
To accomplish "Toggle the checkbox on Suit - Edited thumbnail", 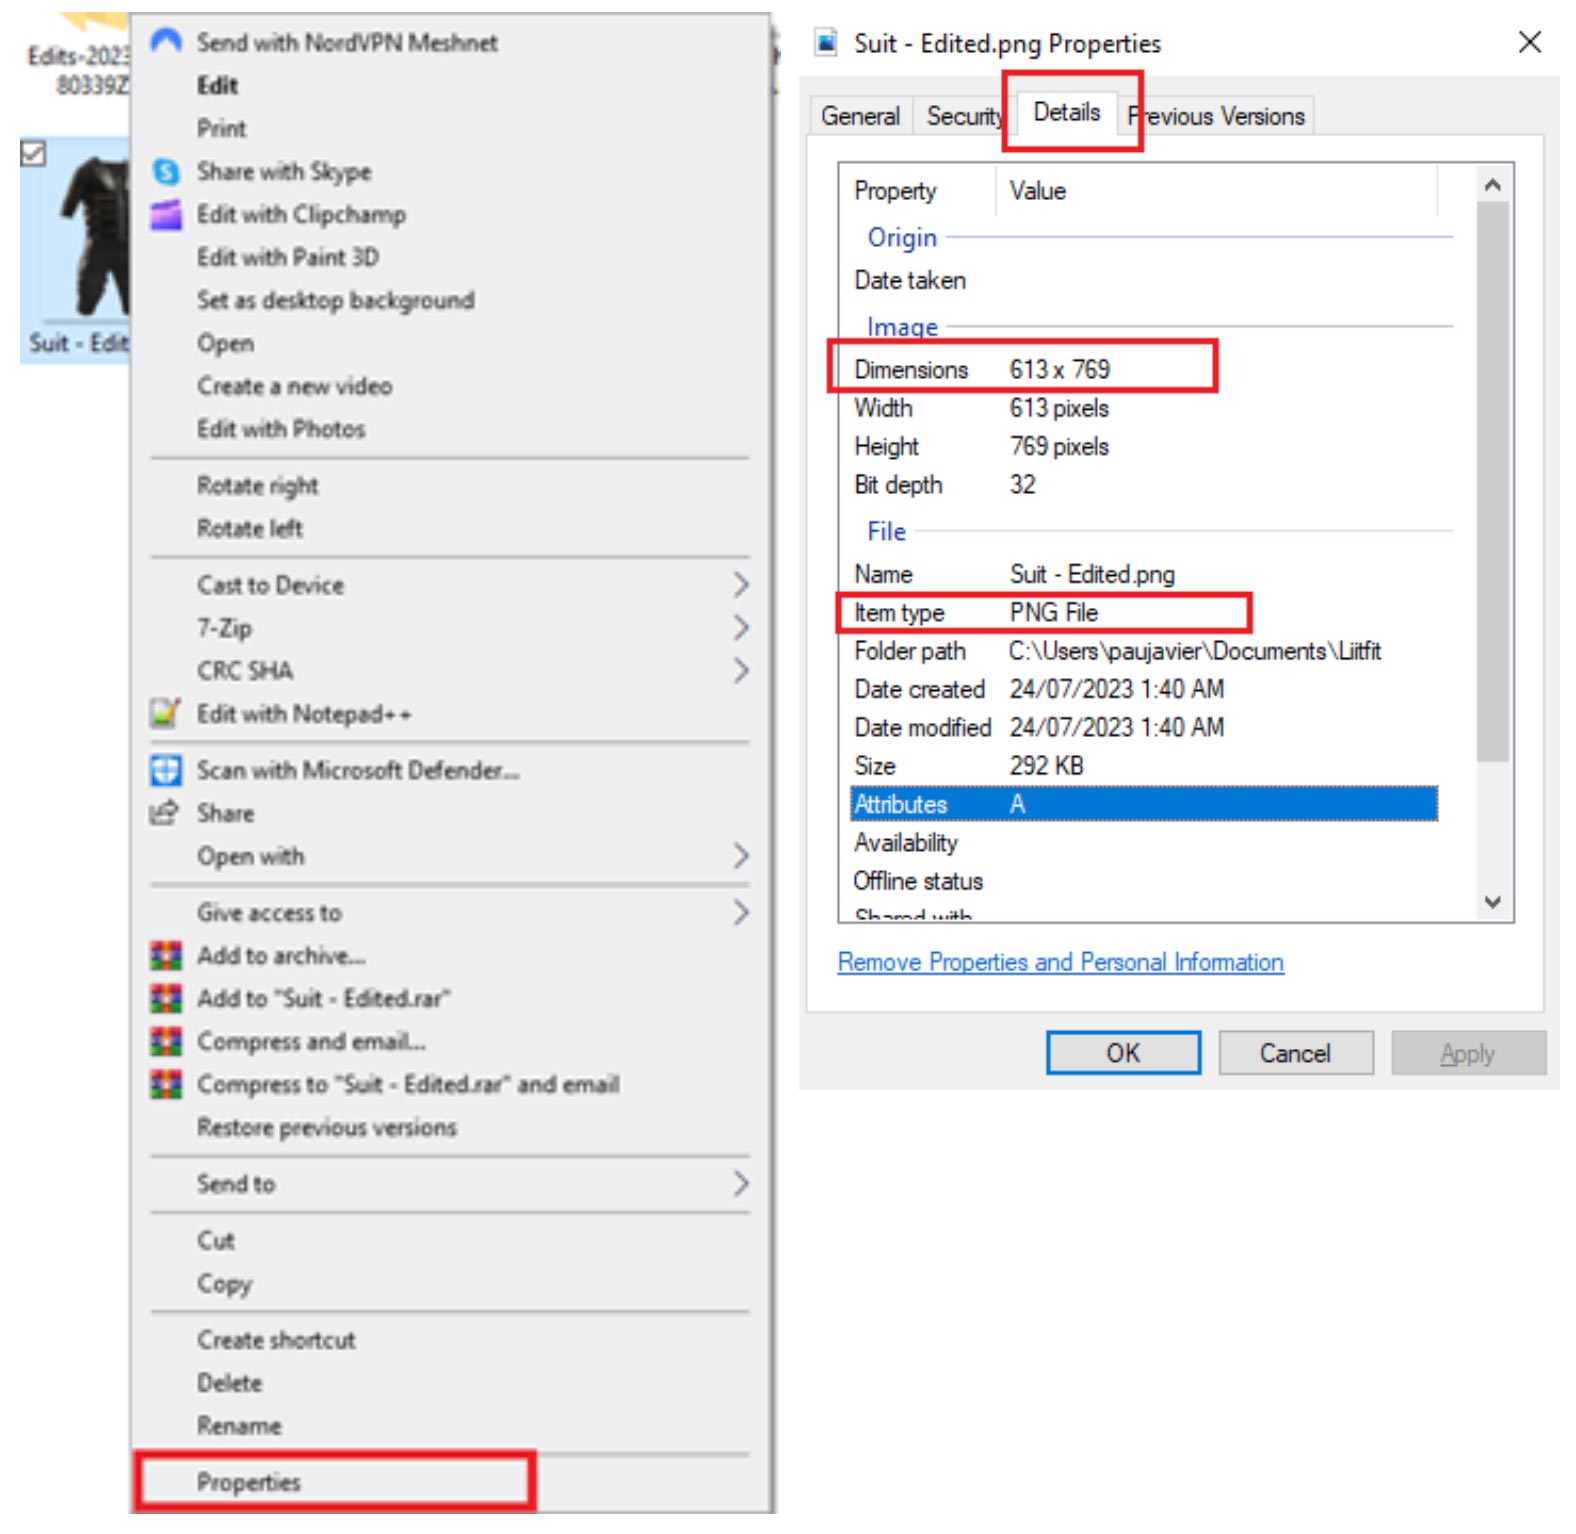I will click(x=33, y=153).
